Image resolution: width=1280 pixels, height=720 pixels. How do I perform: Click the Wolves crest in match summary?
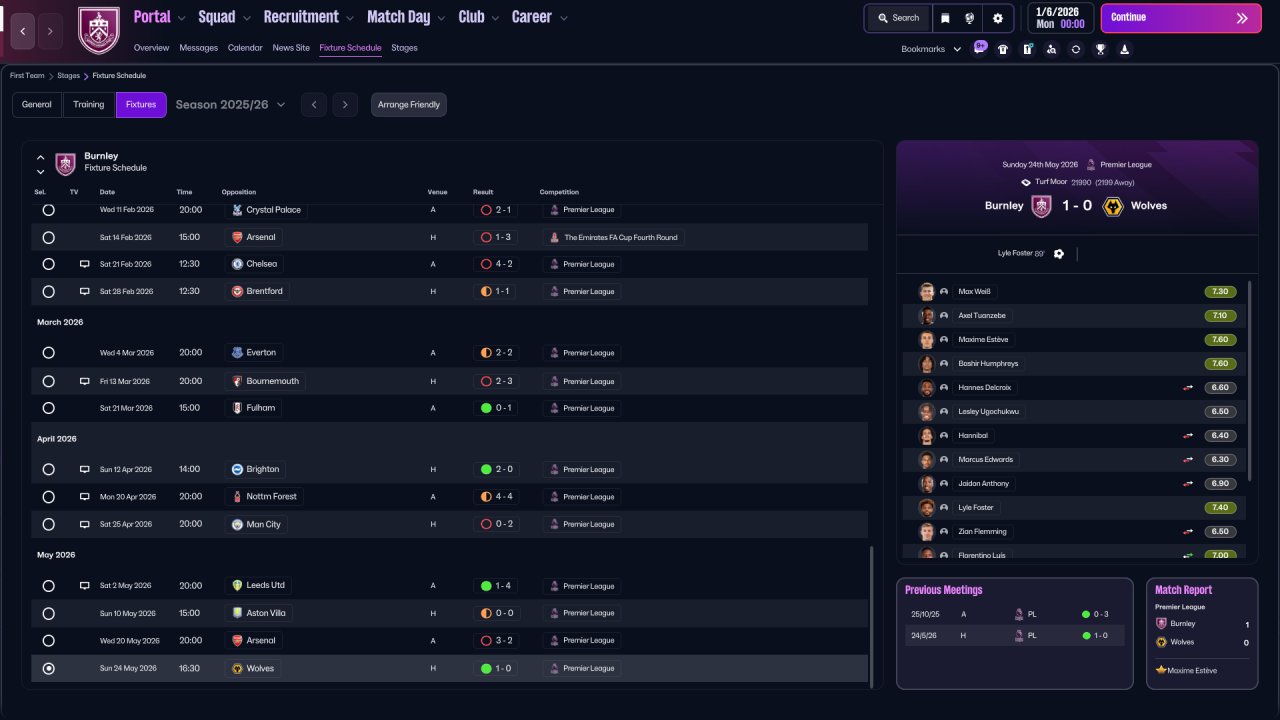[1112, 206]
